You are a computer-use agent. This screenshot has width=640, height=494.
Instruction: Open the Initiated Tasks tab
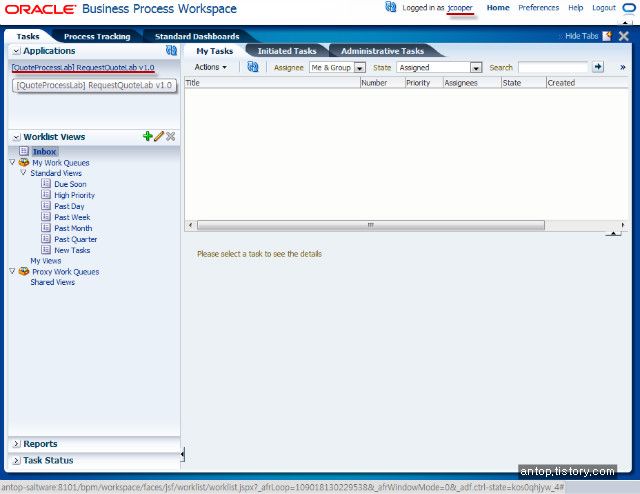click(x=287, y=51)
